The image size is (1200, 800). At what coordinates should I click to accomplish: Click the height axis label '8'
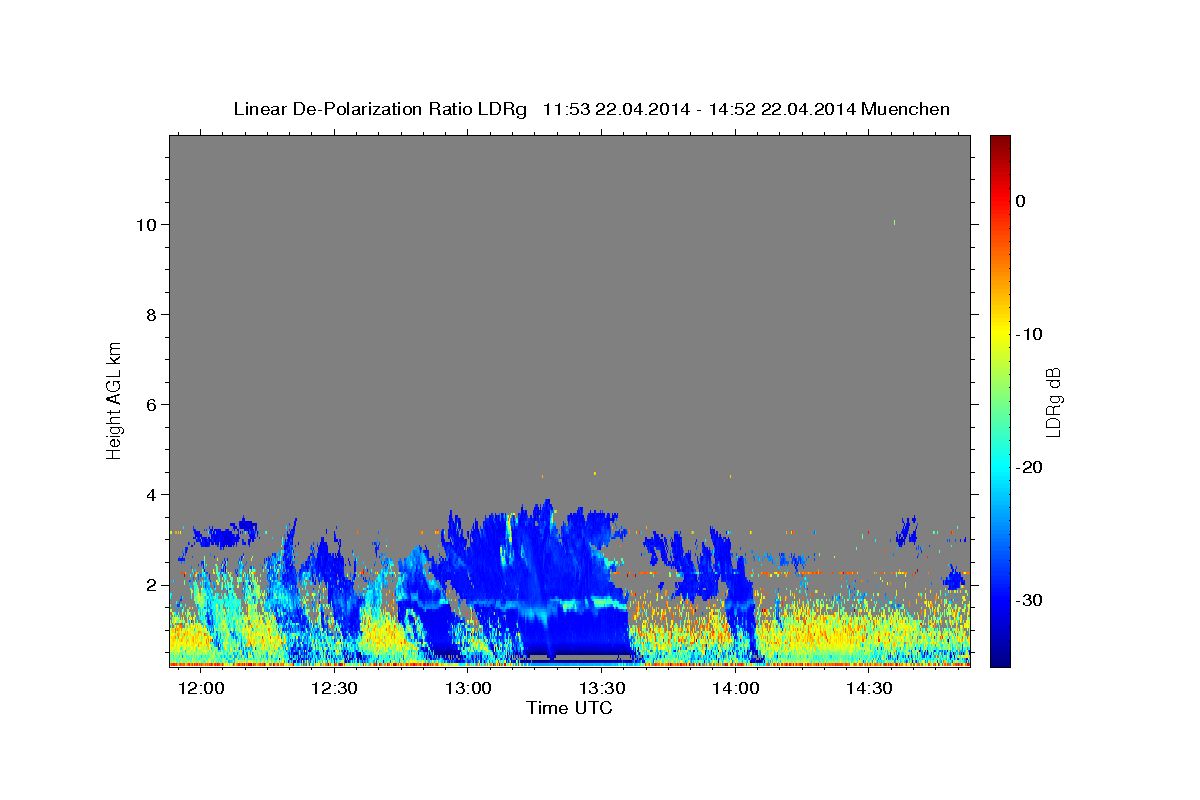152,314
